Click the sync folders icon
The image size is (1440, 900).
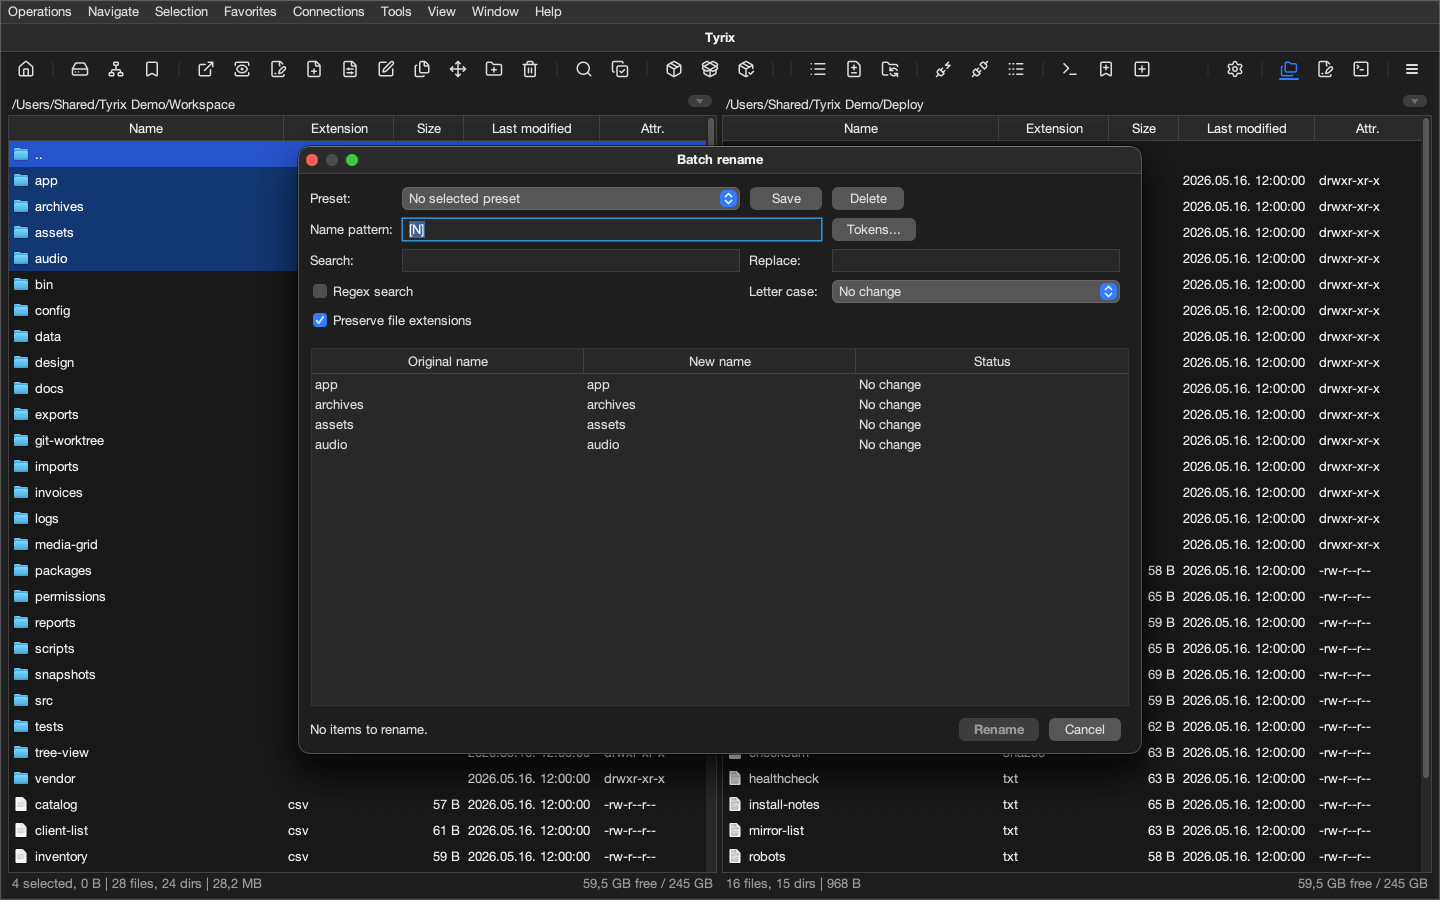click(x=890, y=69)
